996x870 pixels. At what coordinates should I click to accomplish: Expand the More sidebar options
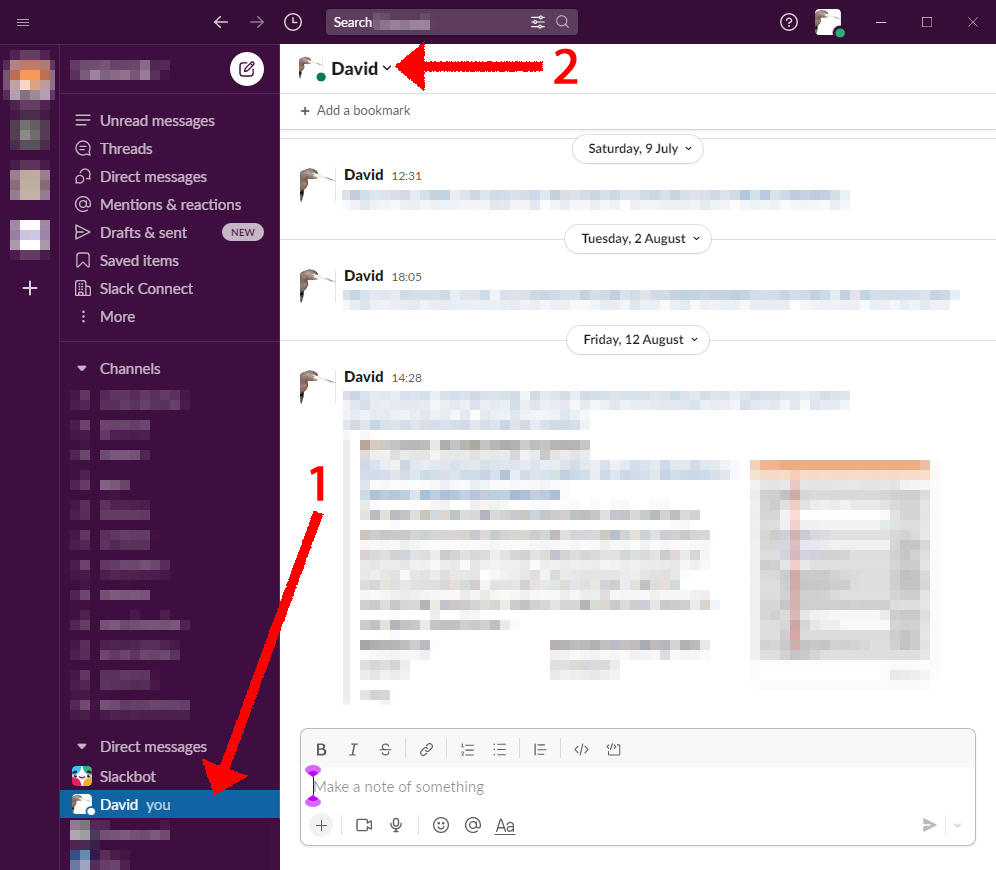(118, 316)
